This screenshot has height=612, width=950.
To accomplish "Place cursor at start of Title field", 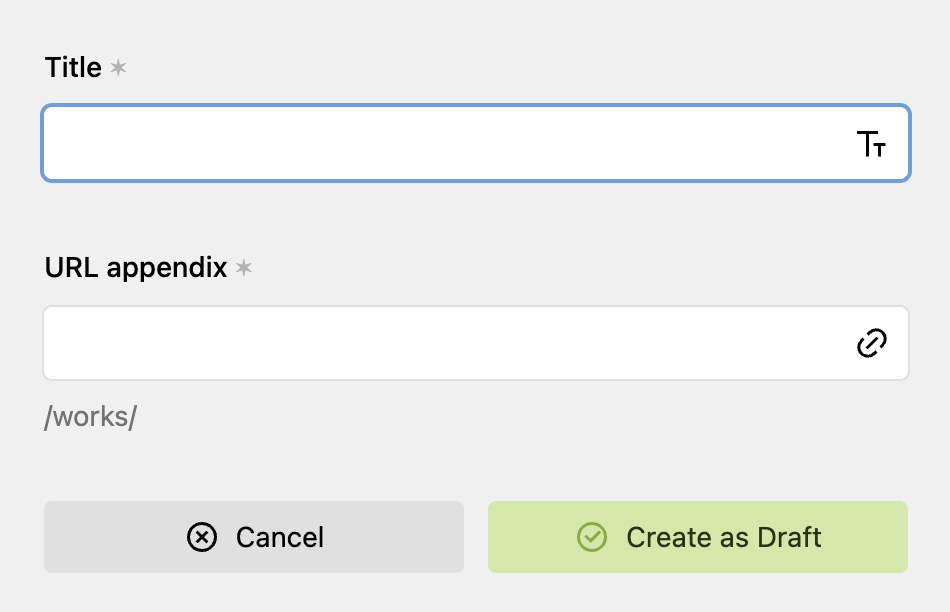I will point(62,144).
